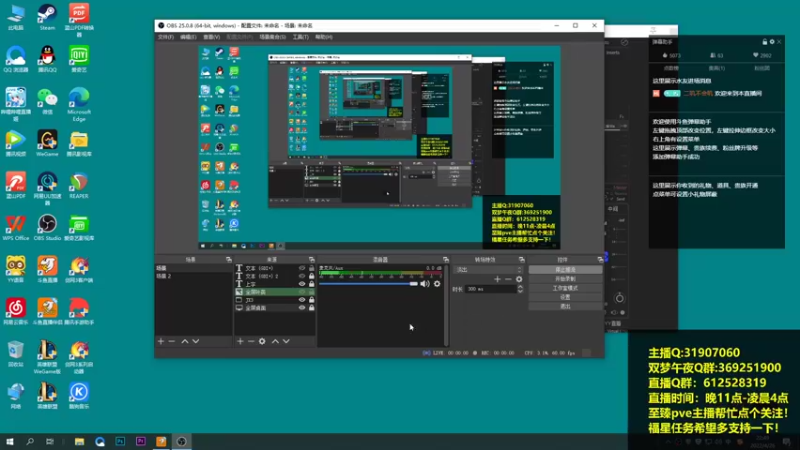
Task: Open Windows Start menu on taskbar
Action: coord(10,441)
